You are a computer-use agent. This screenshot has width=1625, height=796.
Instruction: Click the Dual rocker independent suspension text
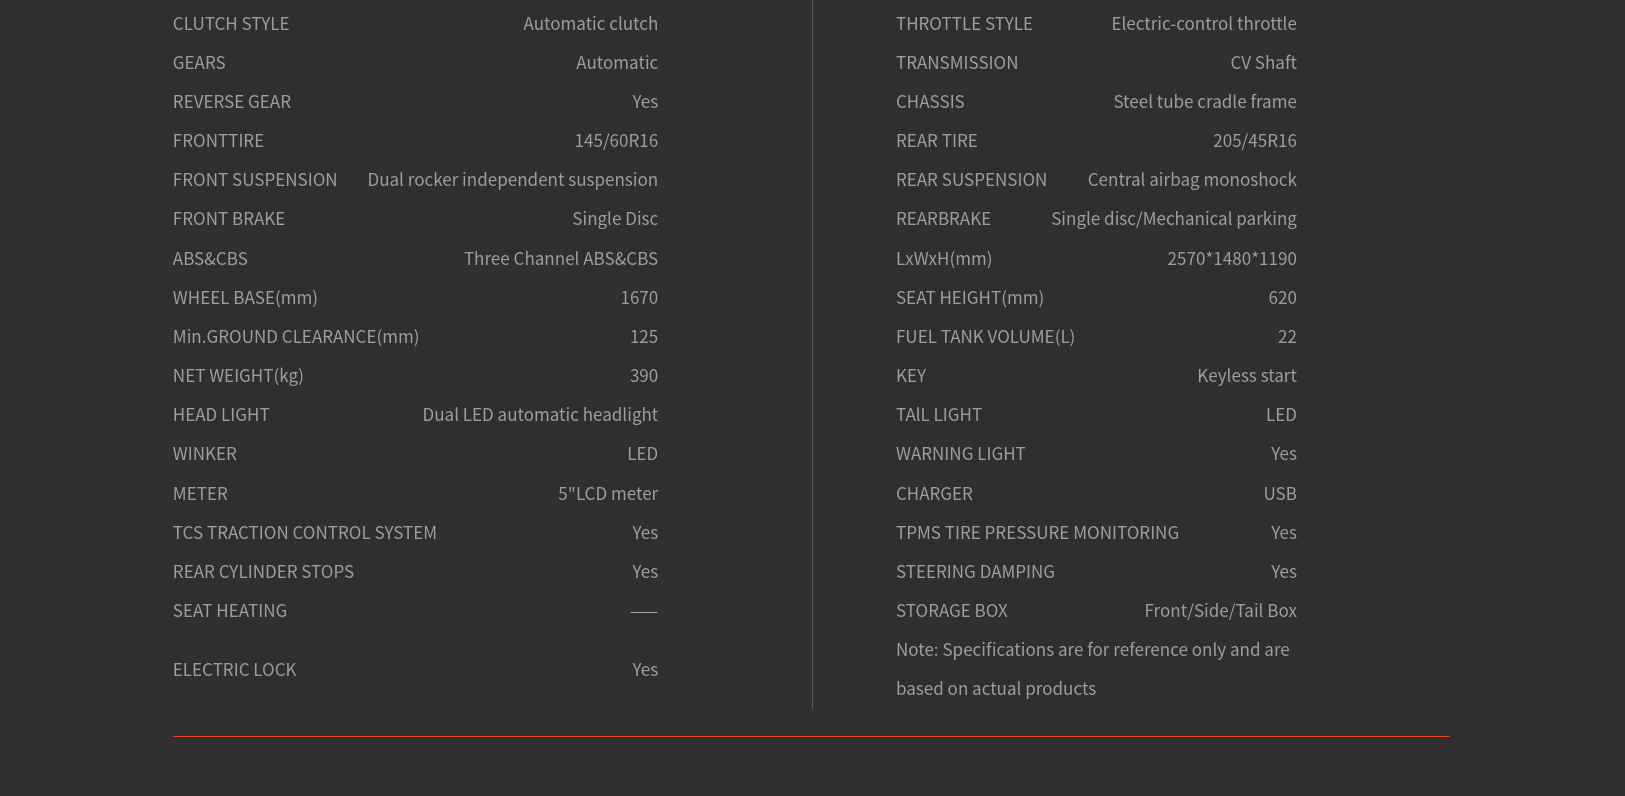(512, 180)
